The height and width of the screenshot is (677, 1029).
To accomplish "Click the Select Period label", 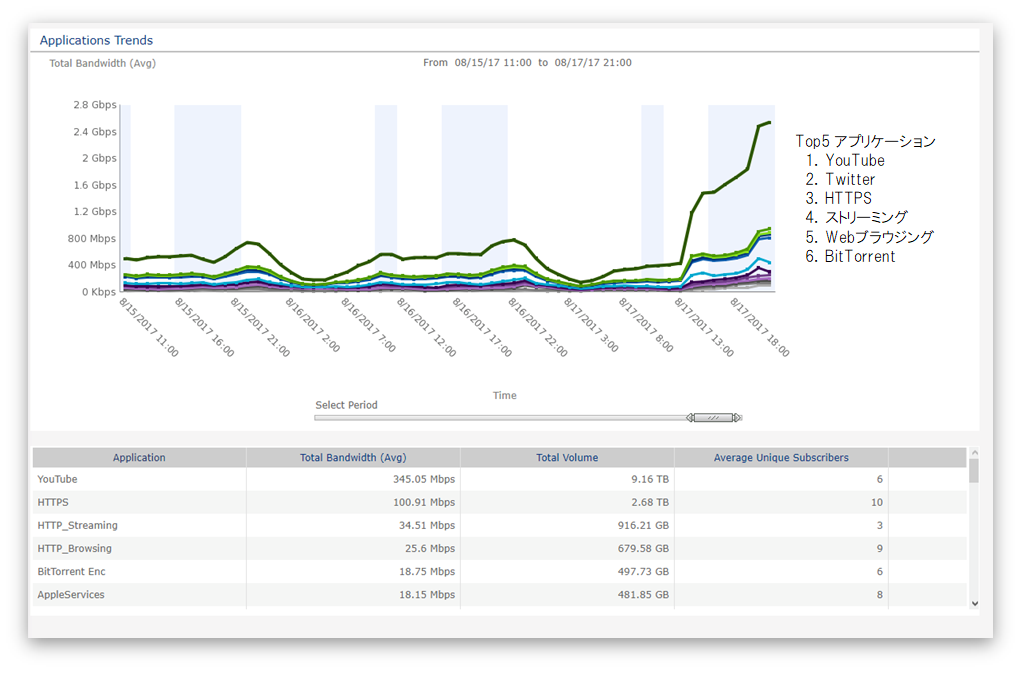I will 346,405.
